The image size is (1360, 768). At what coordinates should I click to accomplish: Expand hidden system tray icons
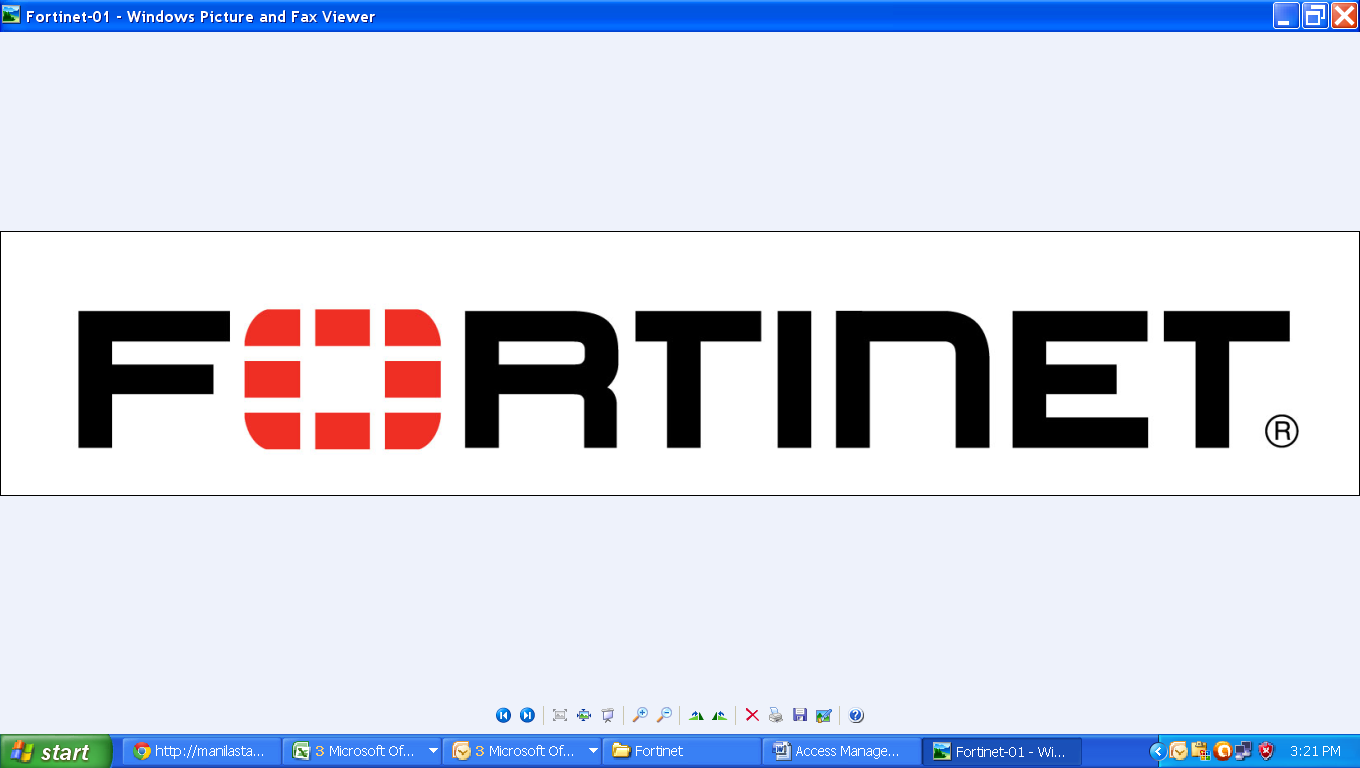click(x=1158, y=751)
